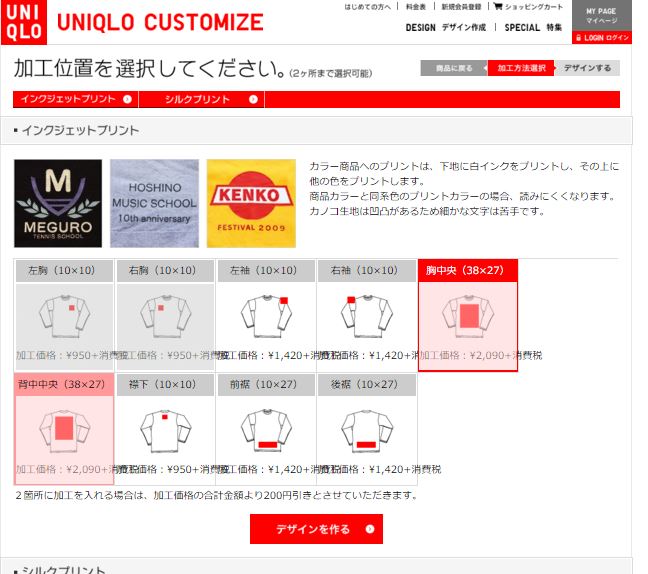Switch to インクジェットプリント tab
The width and height of the screenshot is (648, 574).
76,99
